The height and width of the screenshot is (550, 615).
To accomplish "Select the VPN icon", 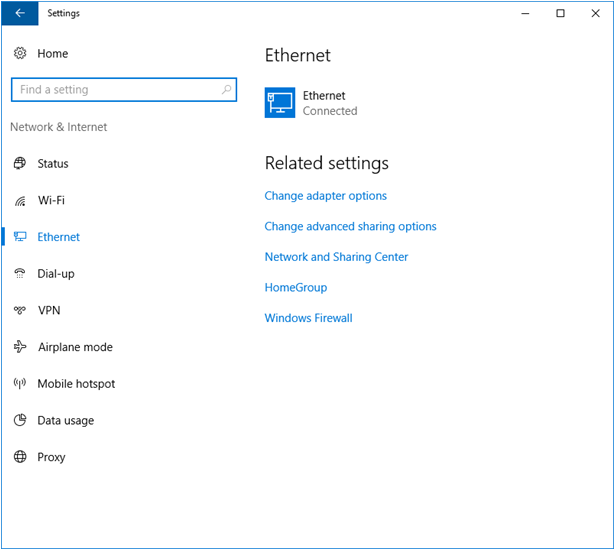I will (x=20, y=311).
